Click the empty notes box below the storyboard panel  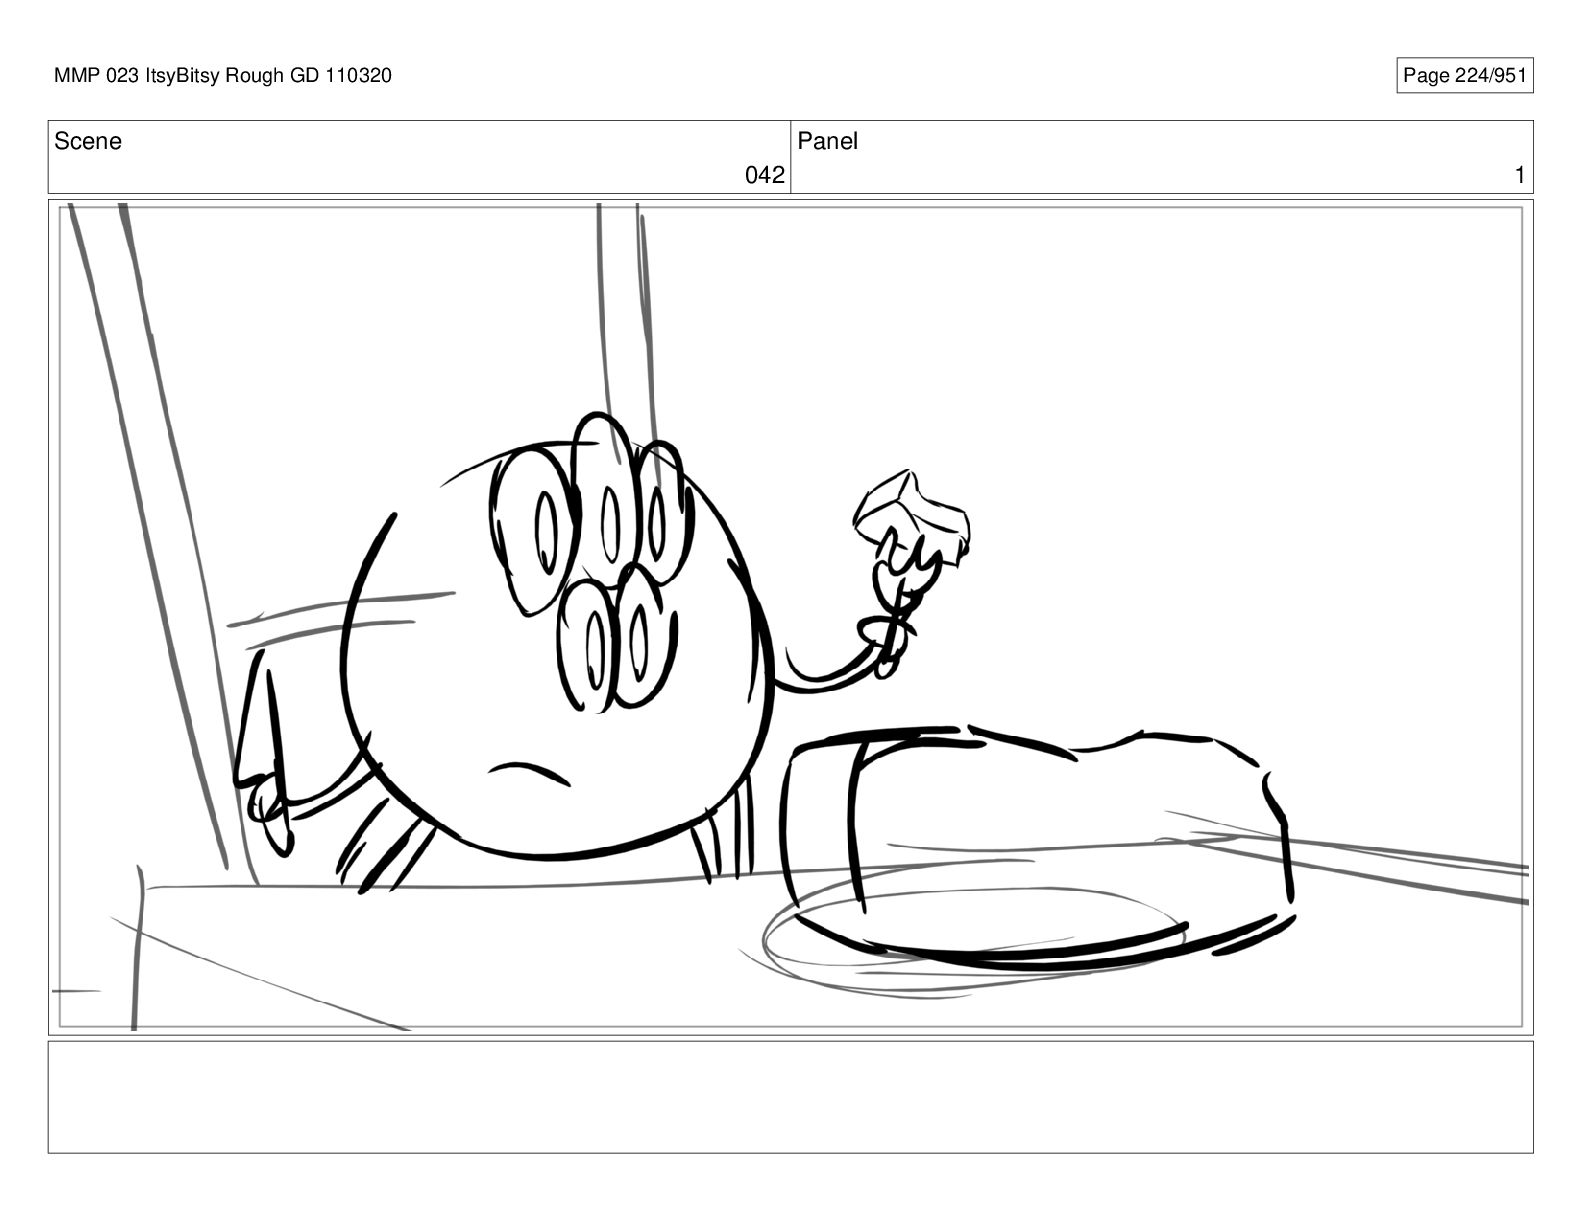(x=790, y=1097)
